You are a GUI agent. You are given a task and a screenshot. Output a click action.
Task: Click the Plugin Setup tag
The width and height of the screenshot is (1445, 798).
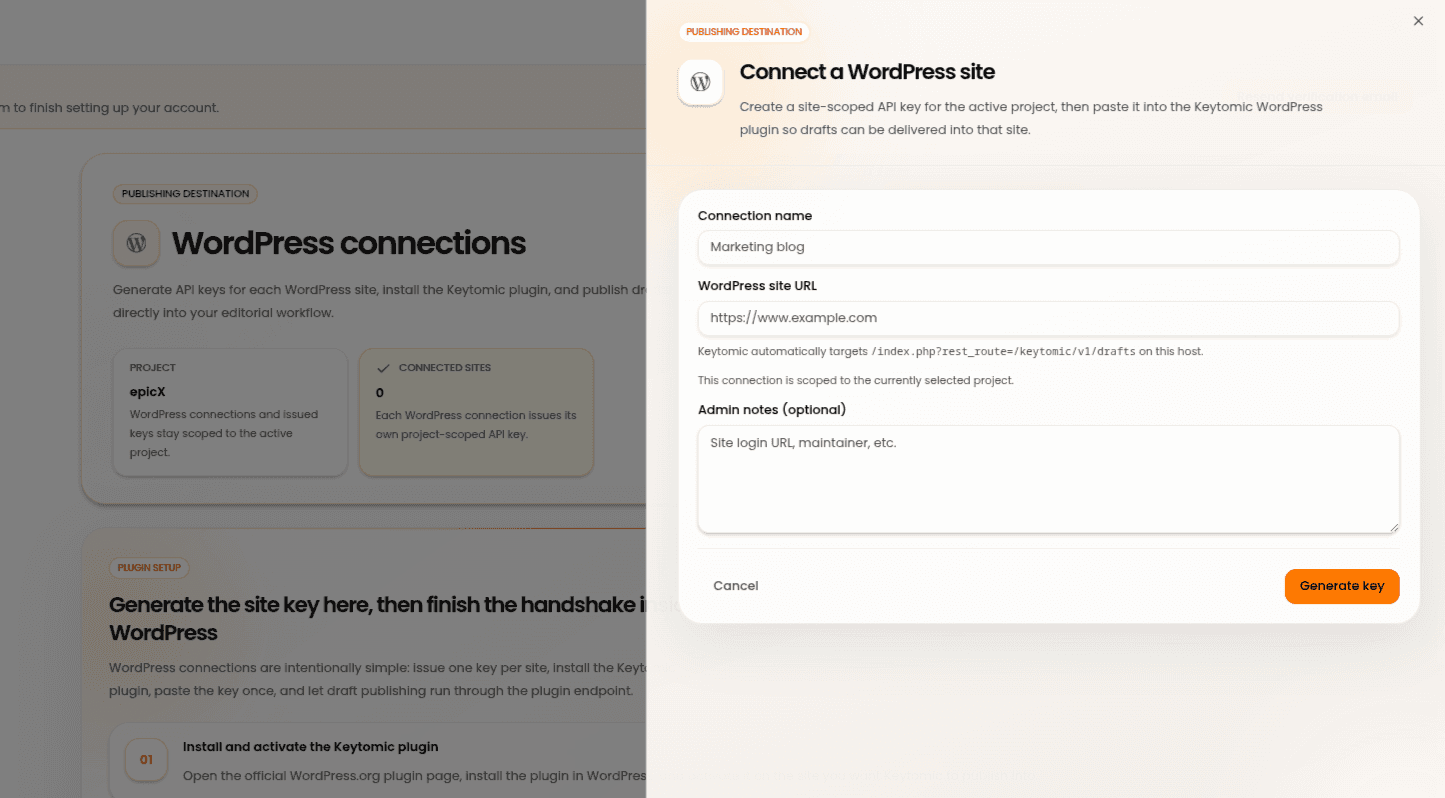point(149,568)
